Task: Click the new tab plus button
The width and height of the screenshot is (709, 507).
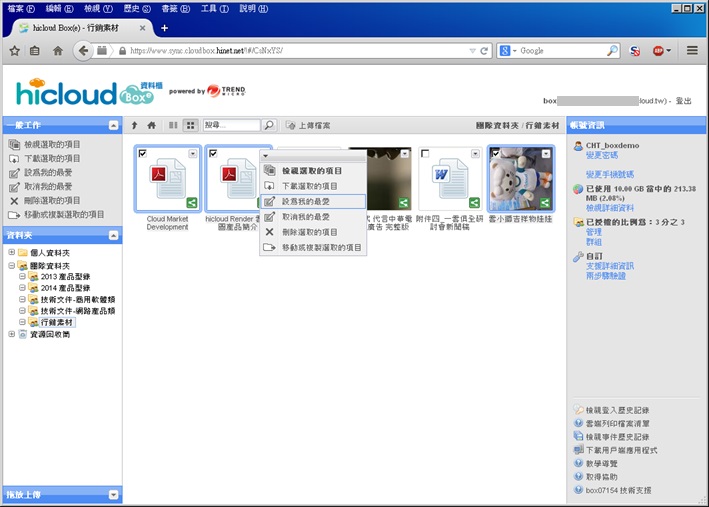Action: 165,28
